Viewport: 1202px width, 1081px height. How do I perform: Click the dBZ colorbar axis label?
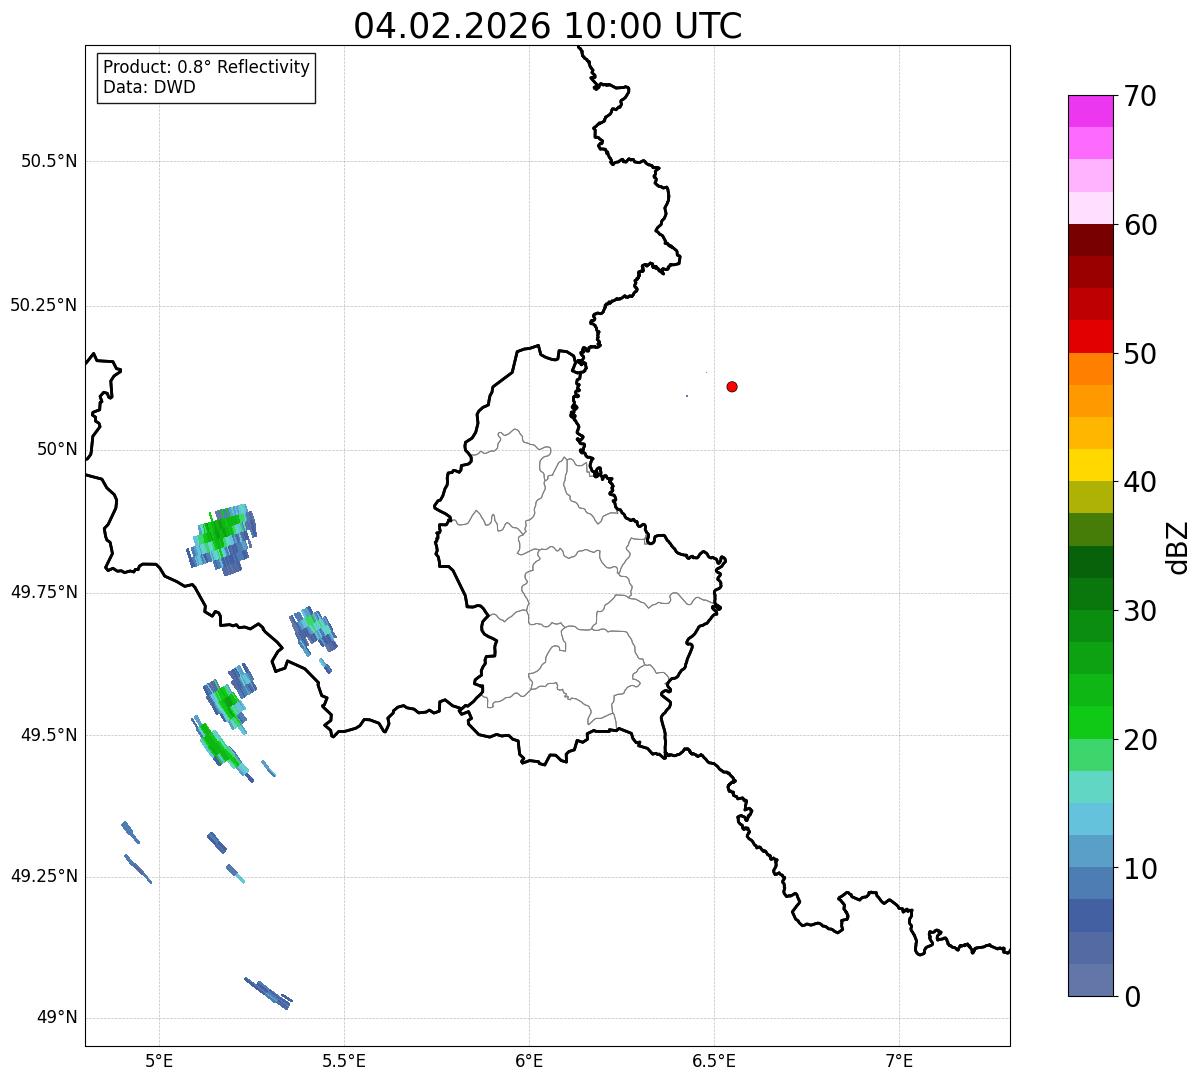tap(1179, 547)
